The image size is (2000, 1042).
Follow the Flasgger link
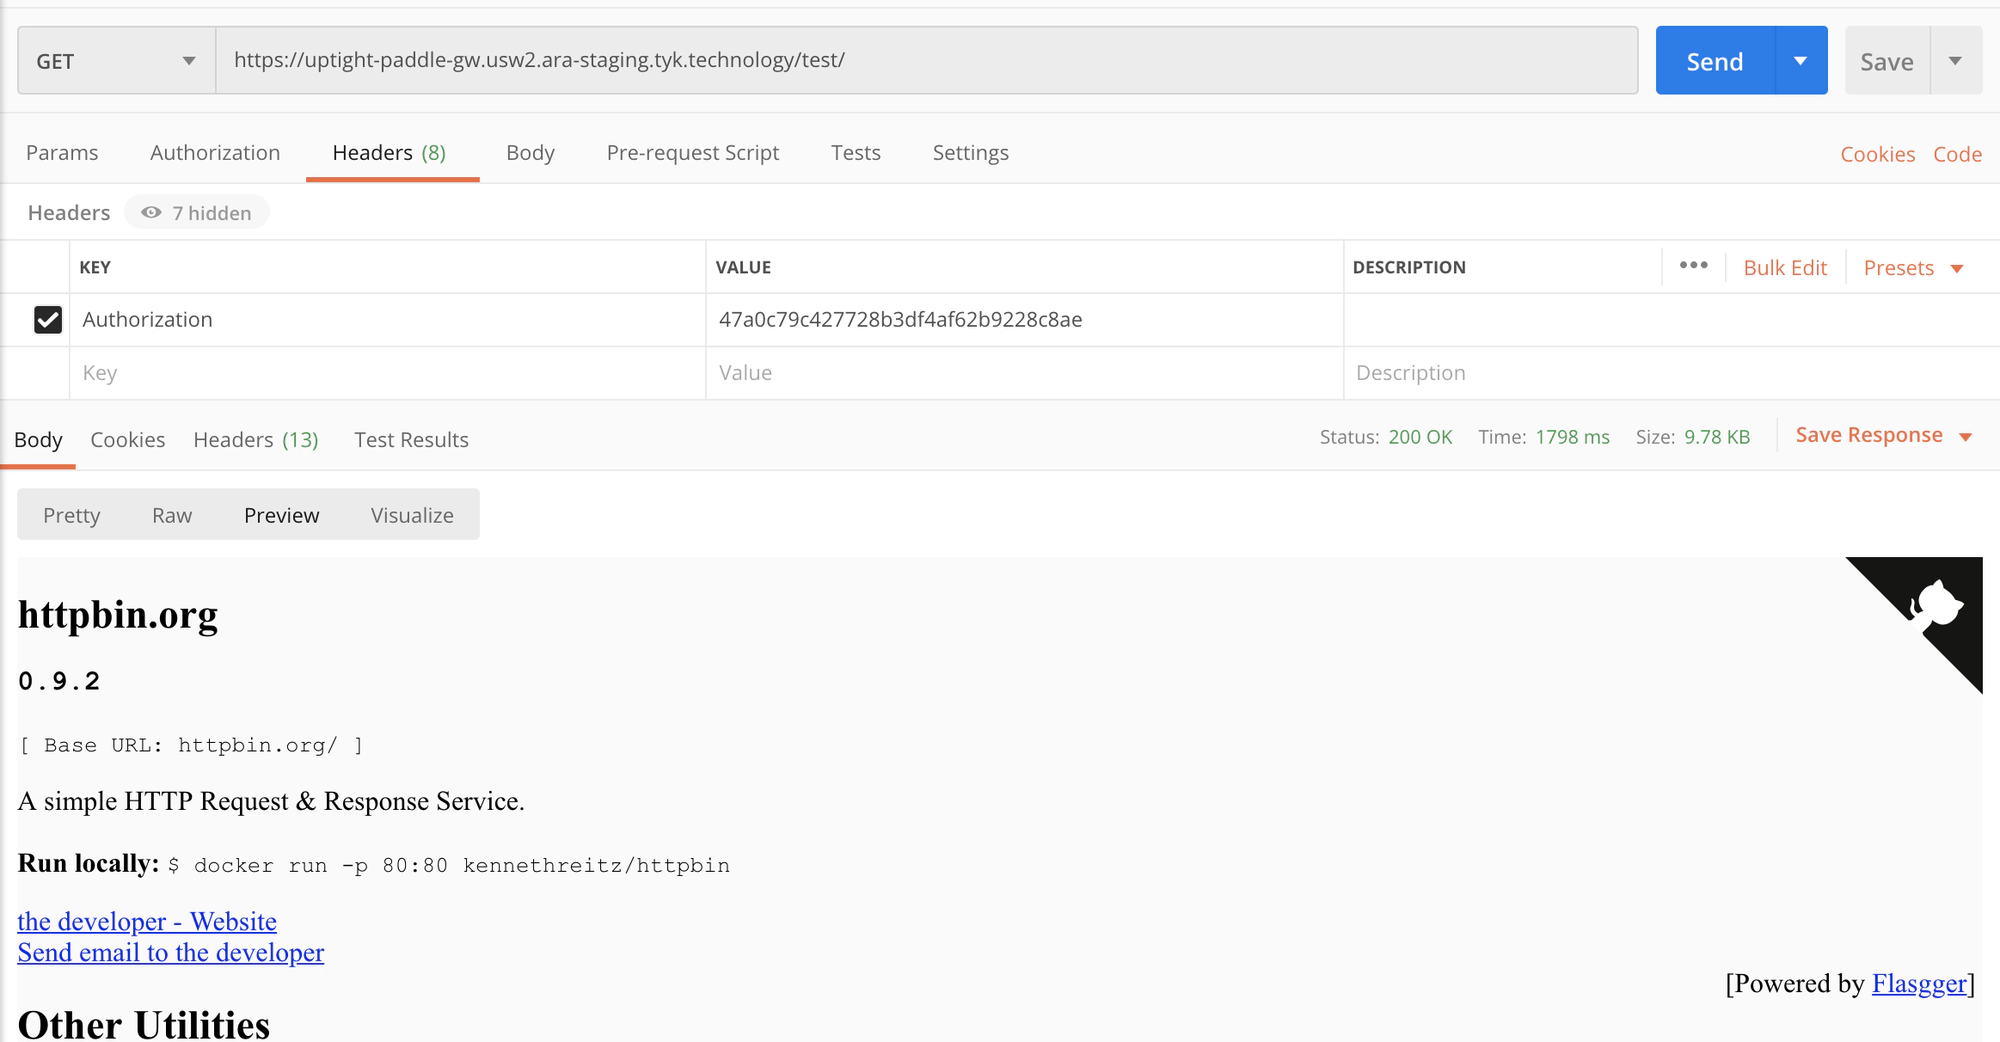[1919, 984]
